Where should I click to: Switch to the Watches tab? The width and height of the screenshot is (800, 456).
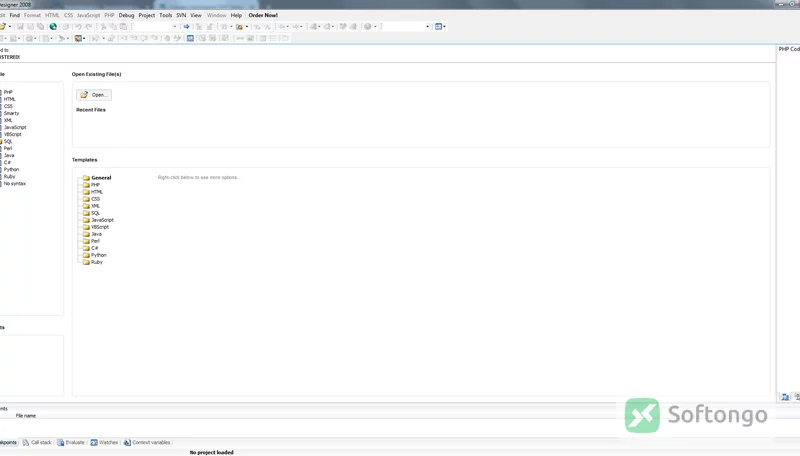pyautogui.click(x=104, y=442)
